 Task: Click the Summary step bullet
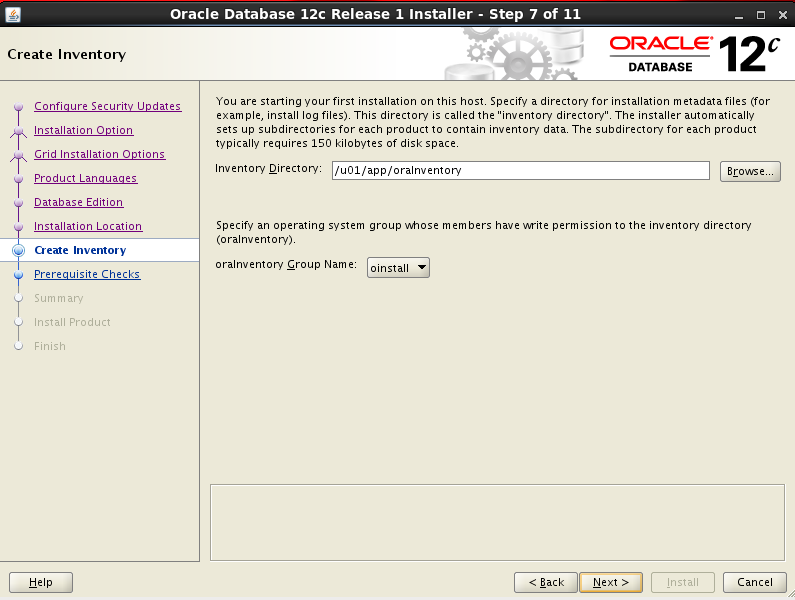[x=19, y=298]
